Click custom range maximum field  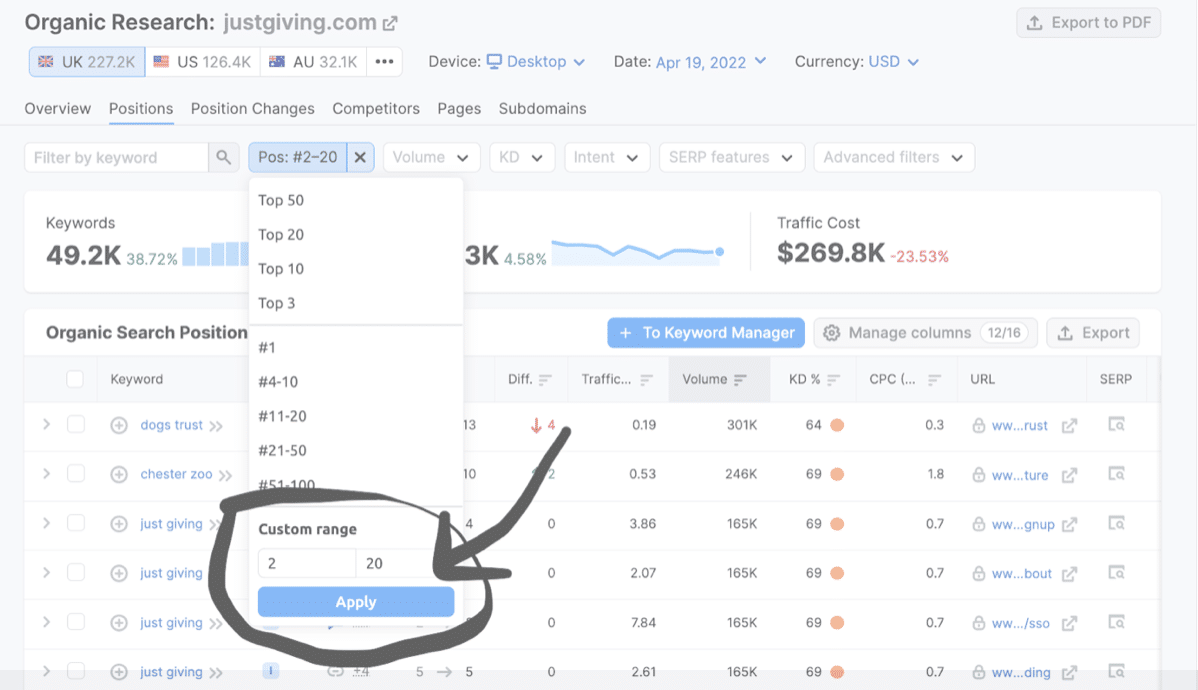pyautogui.click(x=405, y=564)
